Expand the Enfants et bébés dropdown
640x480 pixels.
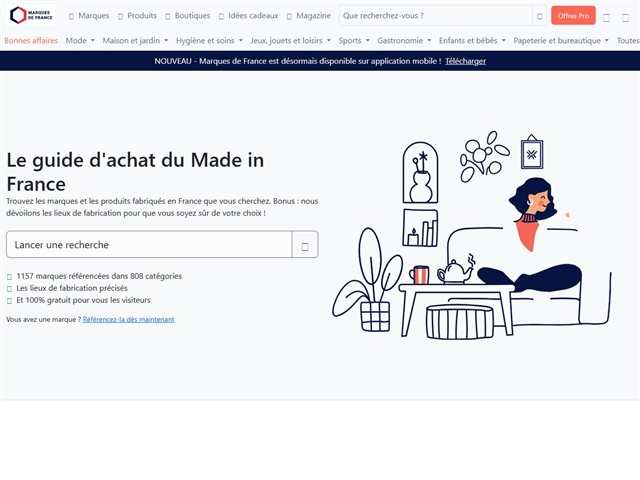click(472, 40)
